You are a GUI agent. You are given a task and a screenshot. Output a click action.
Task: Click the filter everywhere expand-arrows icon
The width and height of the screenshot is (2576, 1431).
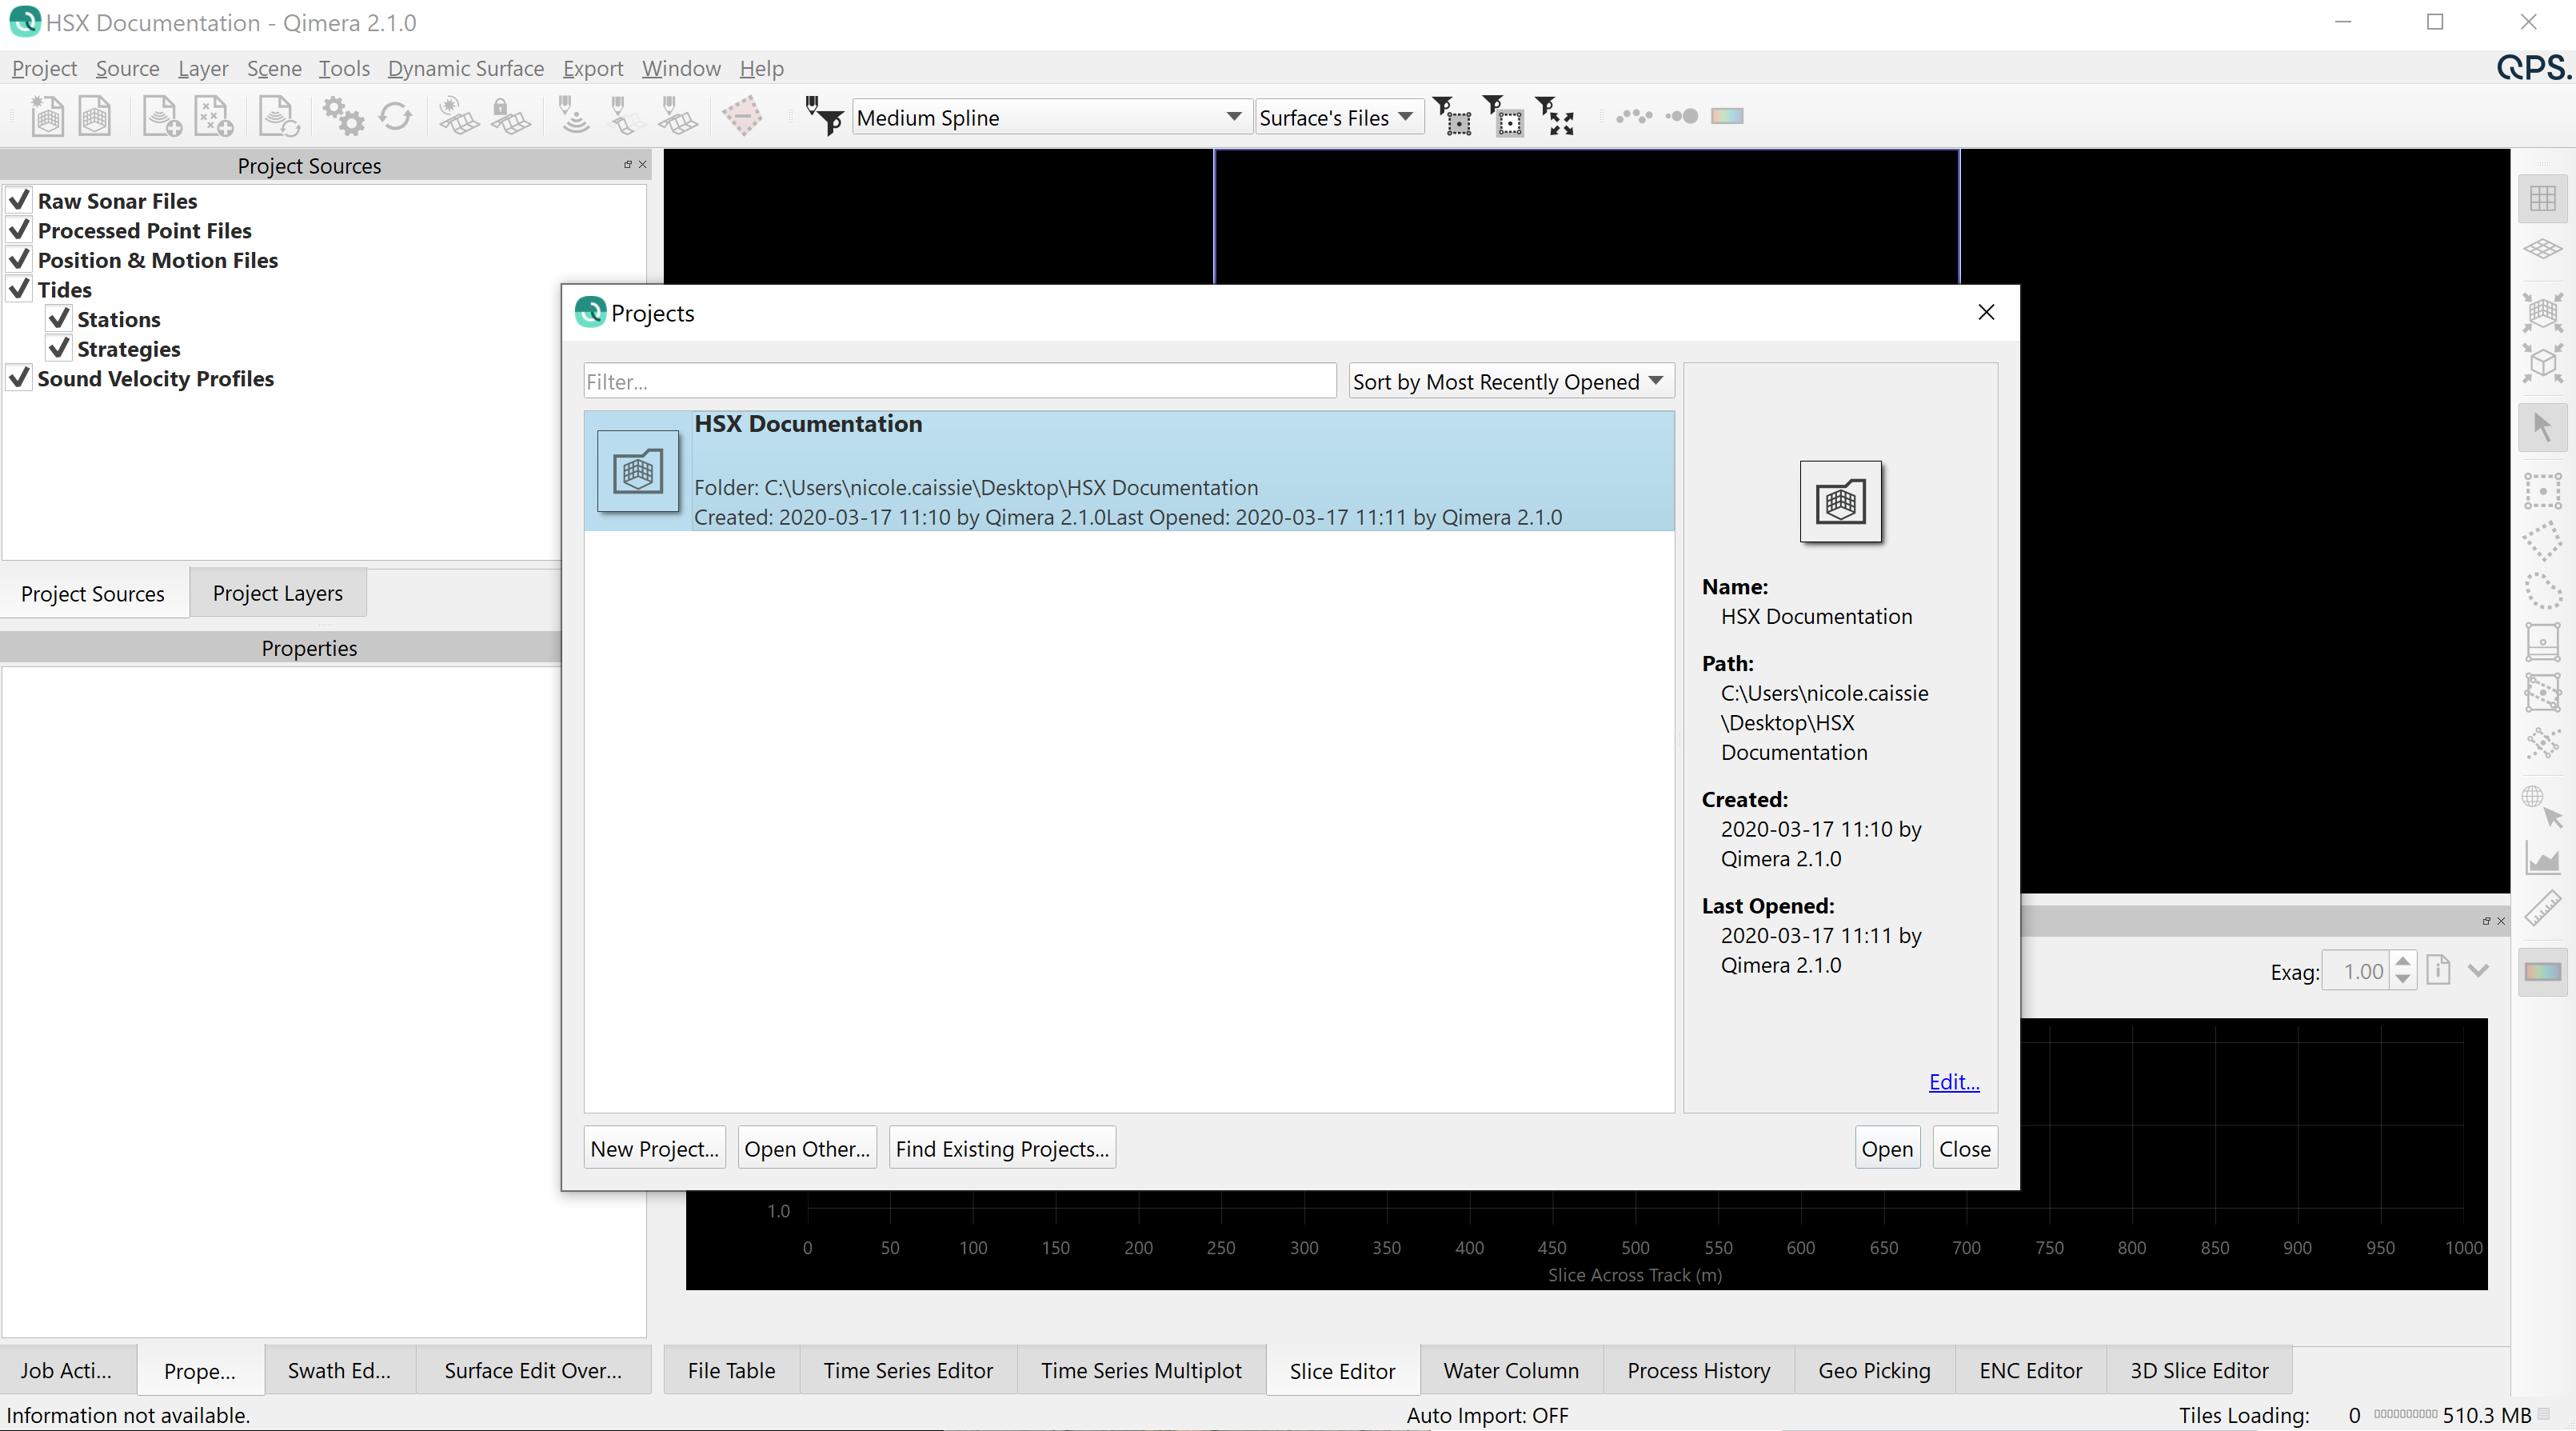[1557, 117]
